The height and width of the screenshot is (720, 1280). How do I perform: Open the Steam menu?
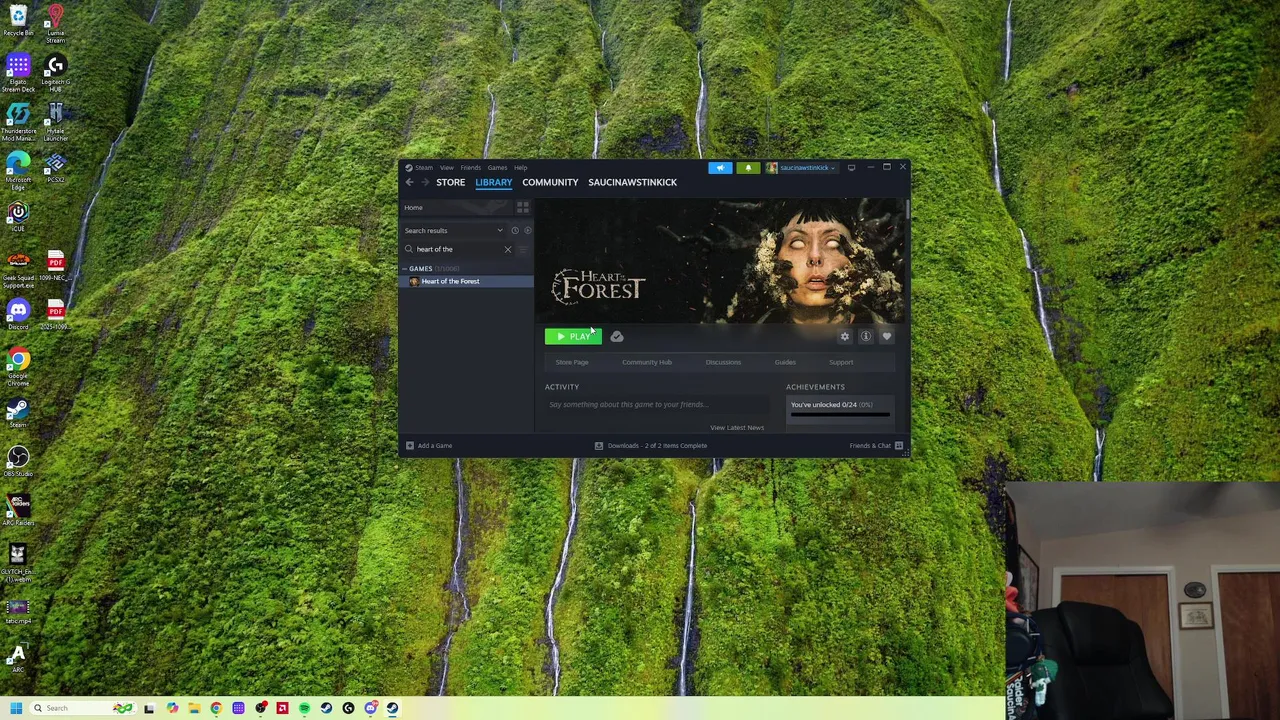[424, 168]
